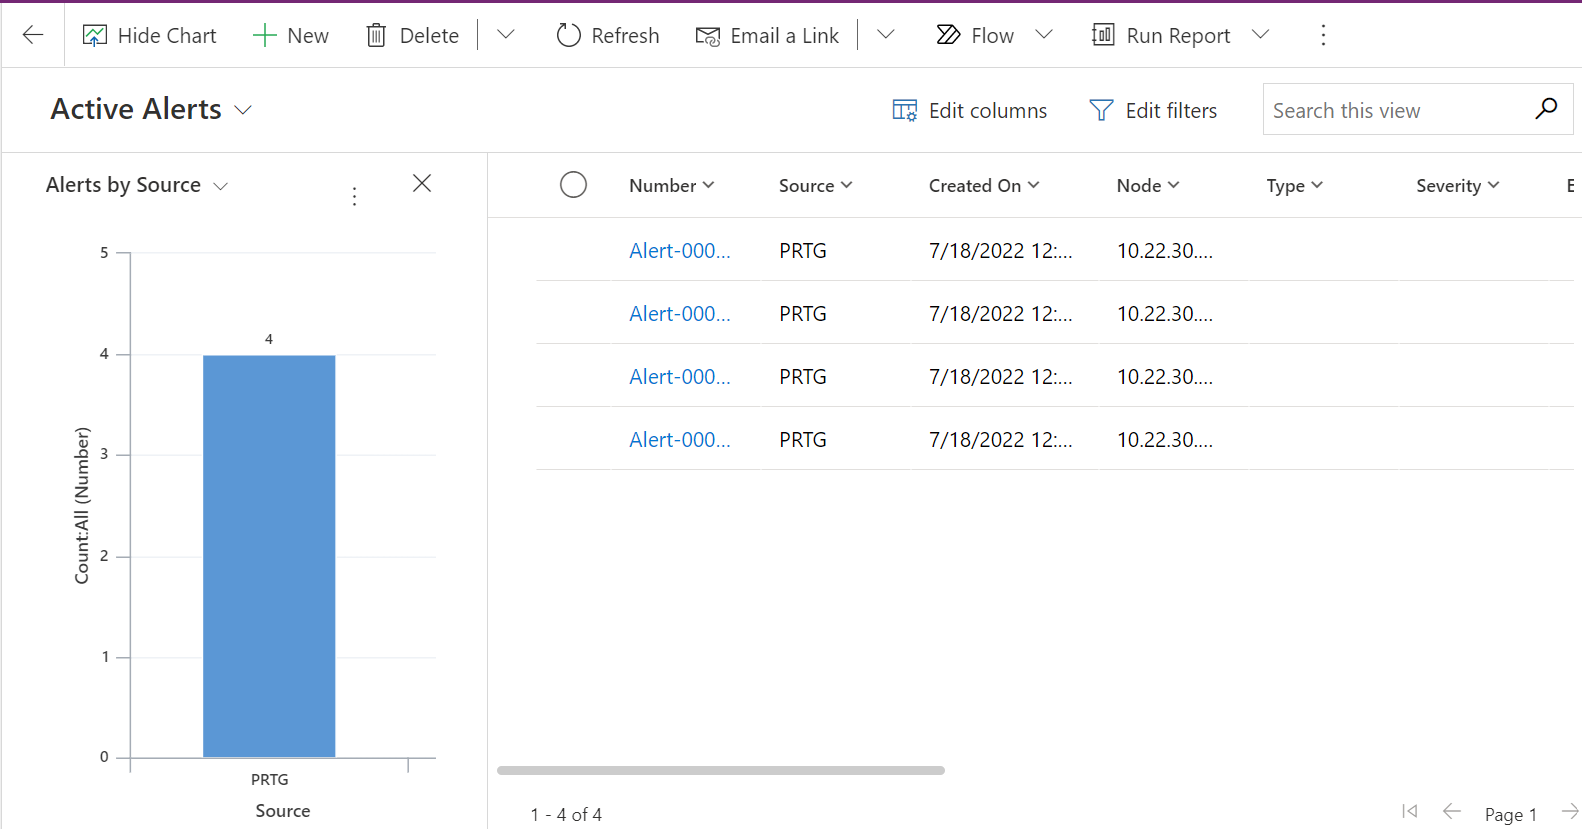This screenshot has height=829, width=1582.
Task: Click the 1 - 4 of 4 record count
Action: pyautogui.click(x=566, y=814)
